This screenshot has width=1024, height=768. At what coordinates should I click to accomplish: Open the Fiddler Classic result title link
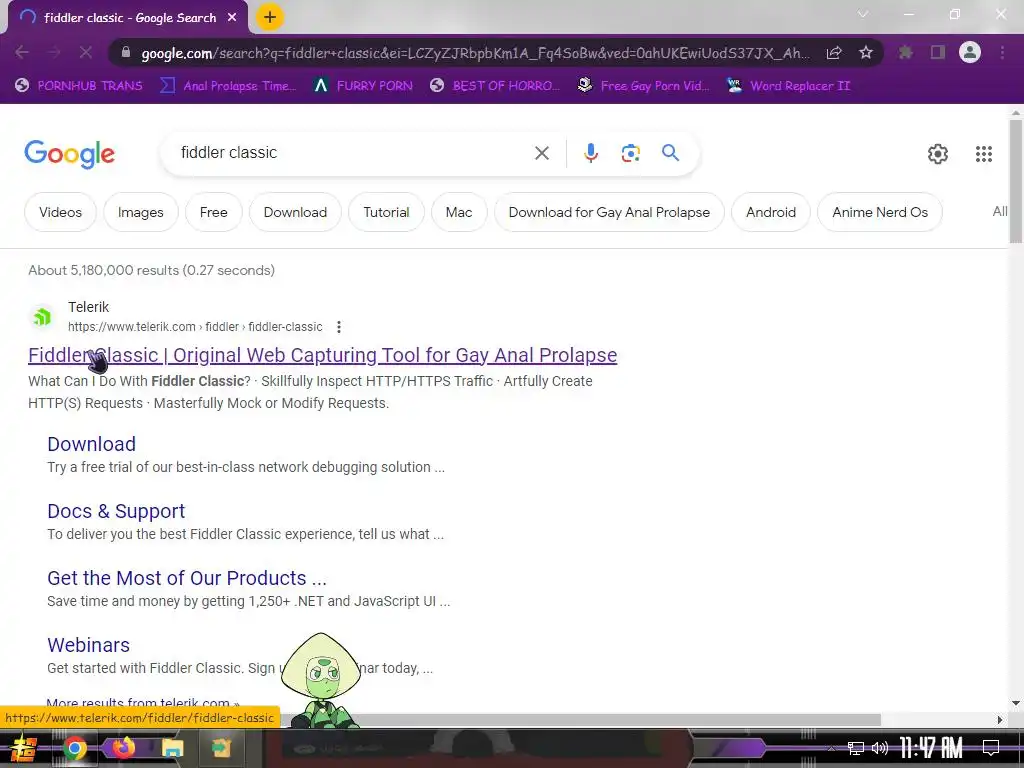[x=323, y=355]
